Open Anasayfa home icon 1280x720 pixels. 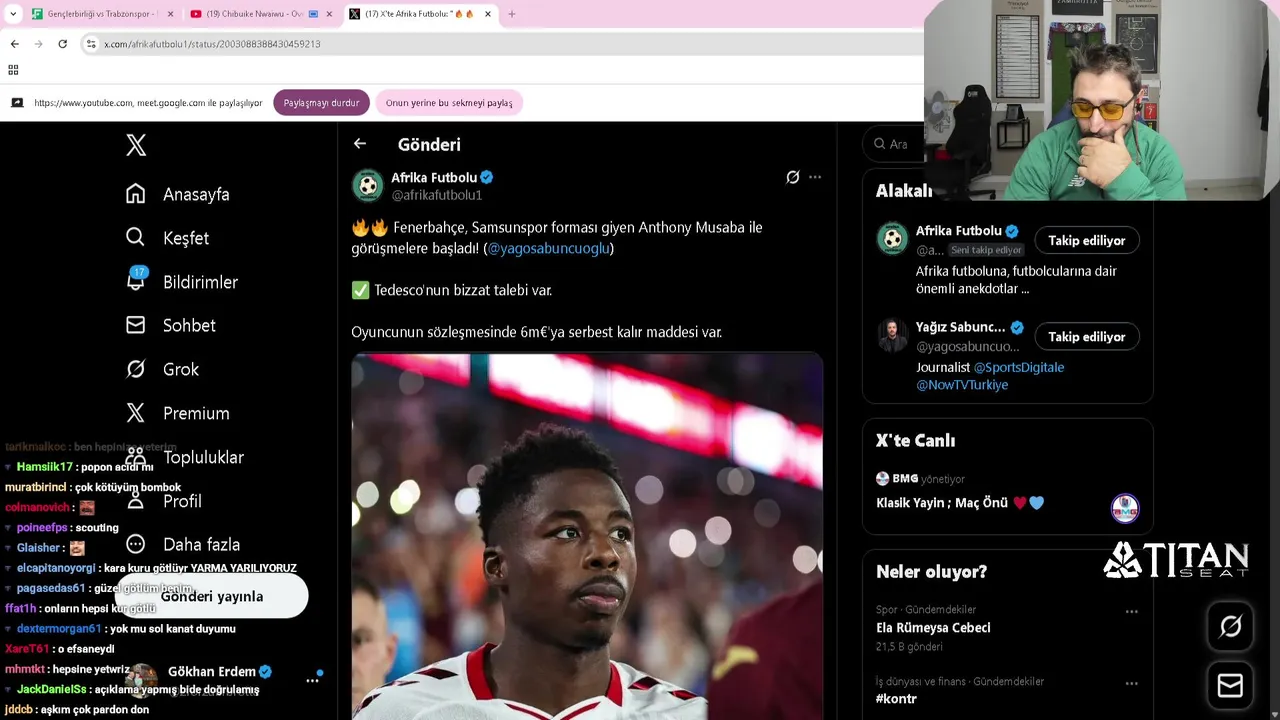136,194
